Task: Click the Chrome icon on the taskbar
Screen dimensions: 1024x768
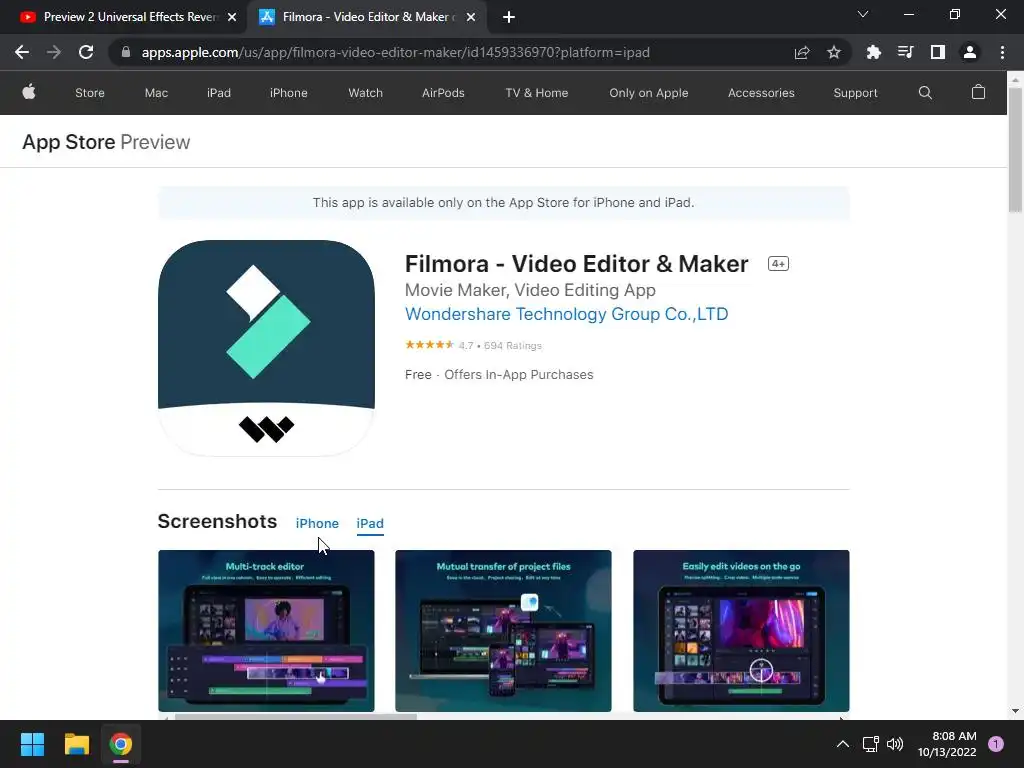Action: pyautogui.click(x=121, y=744)
